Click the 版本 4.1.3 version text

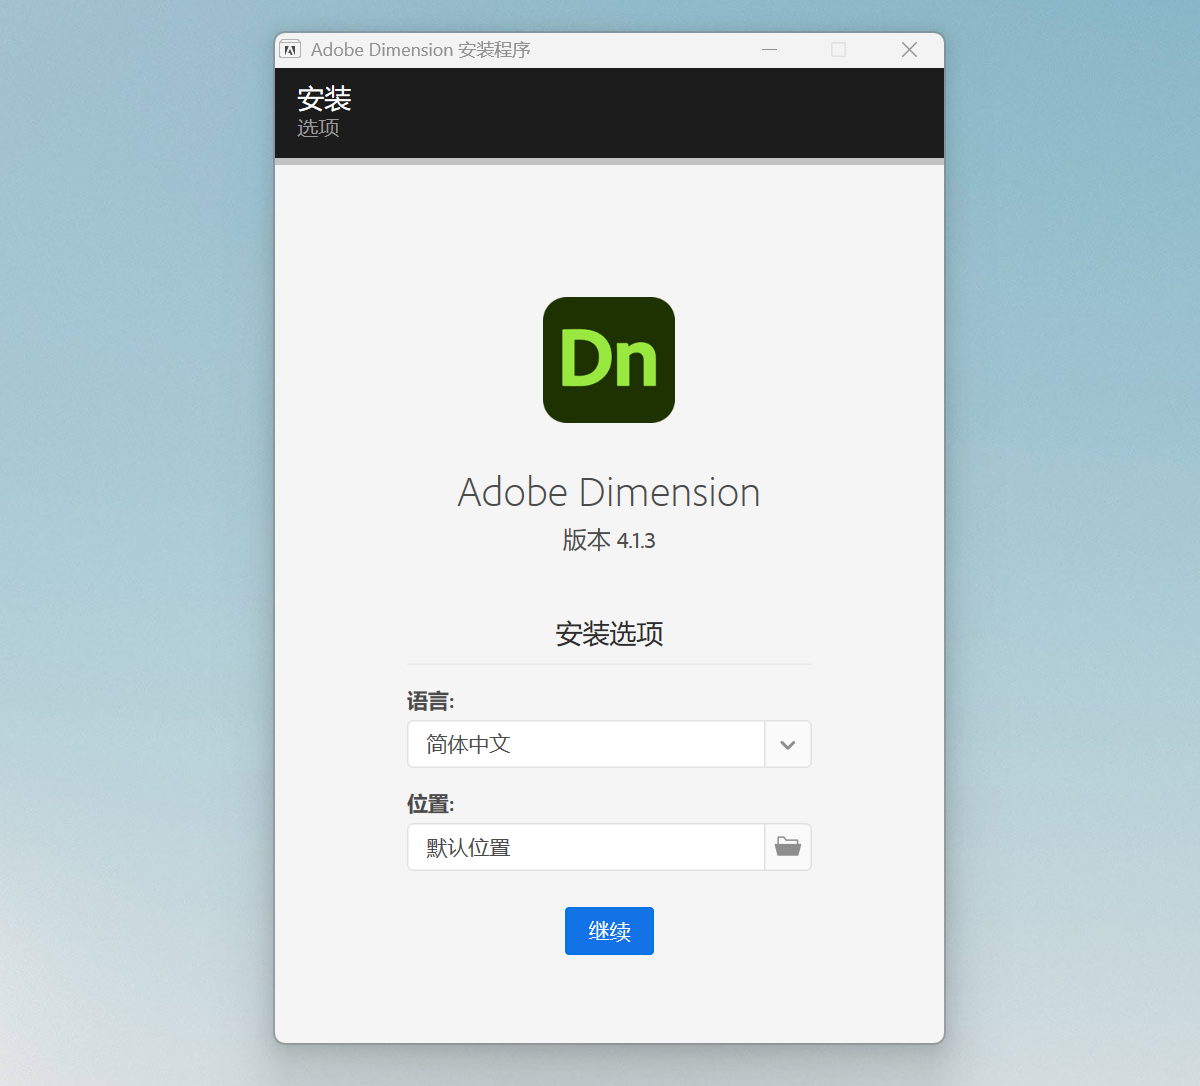(x=609, y=540)
